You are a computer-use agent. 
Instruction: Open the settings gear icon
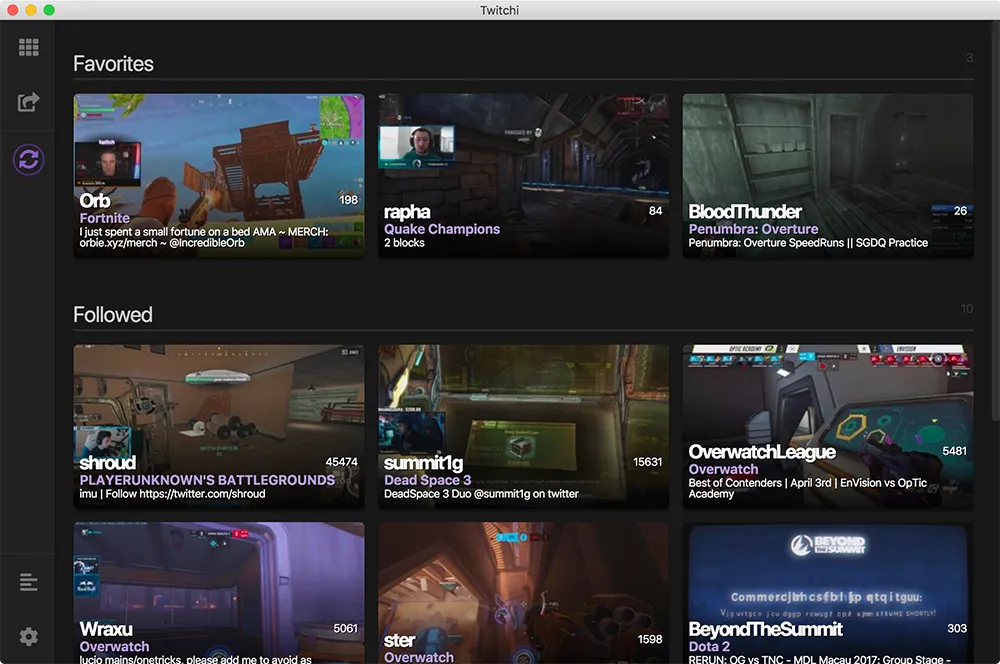pos(28,636)
